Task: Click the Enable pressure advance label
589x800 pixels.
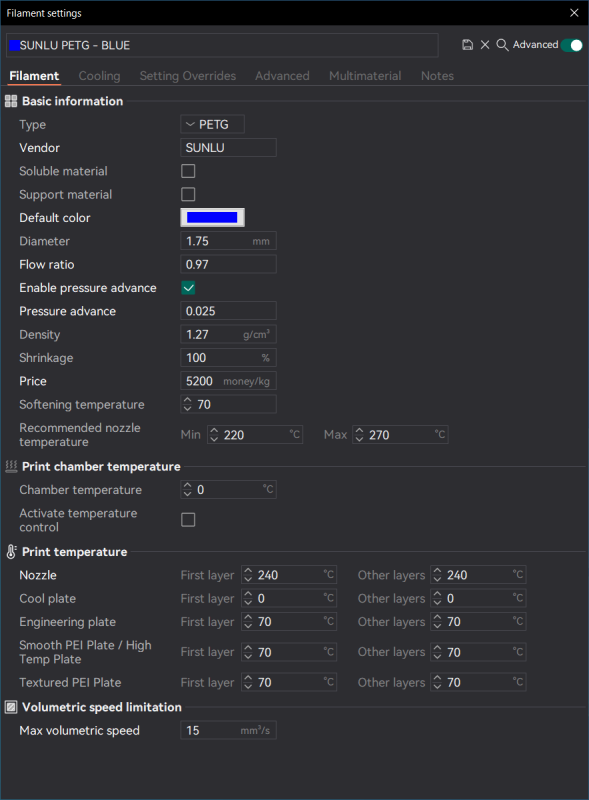Action: coord(88,288)
